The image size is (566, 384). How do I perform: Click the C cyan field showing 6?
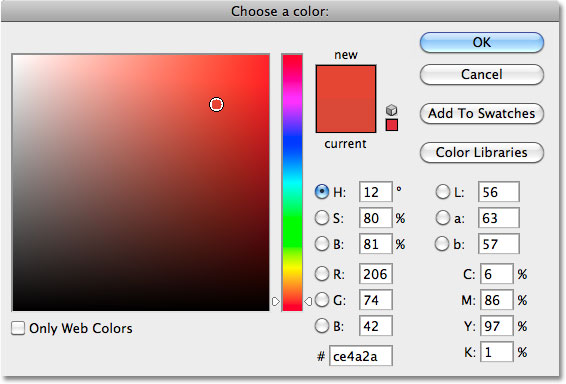pos(496,274)
